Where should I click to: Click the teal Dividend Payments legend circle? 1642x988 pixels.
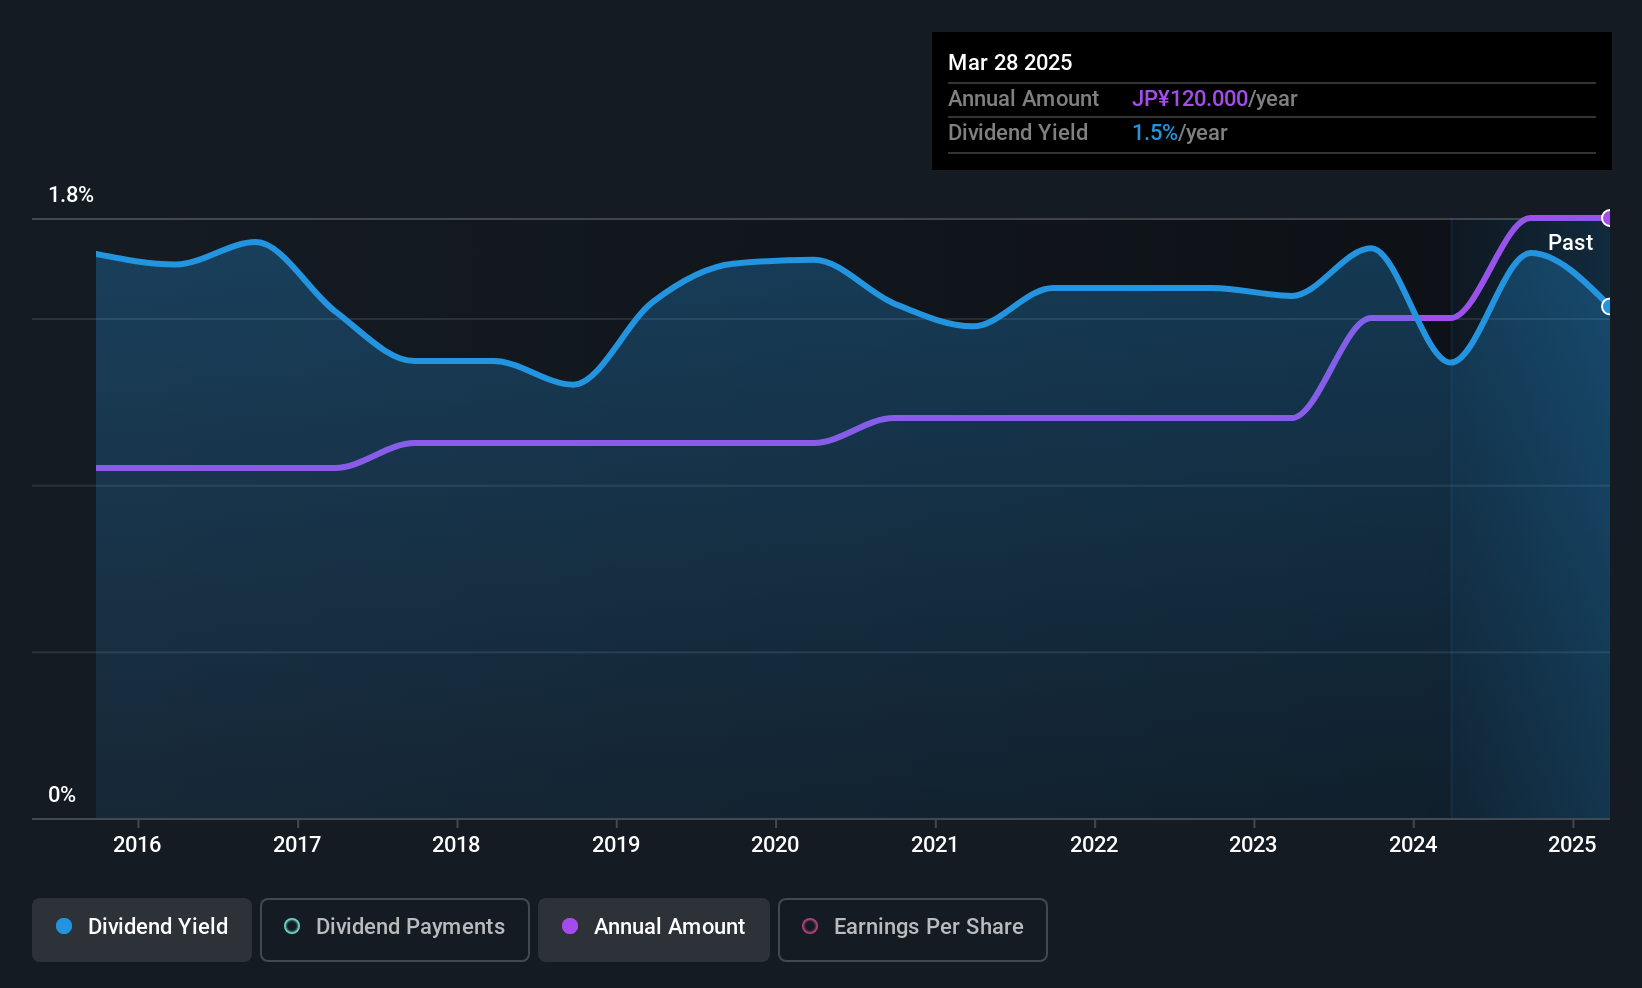click(x=292, y=926)
